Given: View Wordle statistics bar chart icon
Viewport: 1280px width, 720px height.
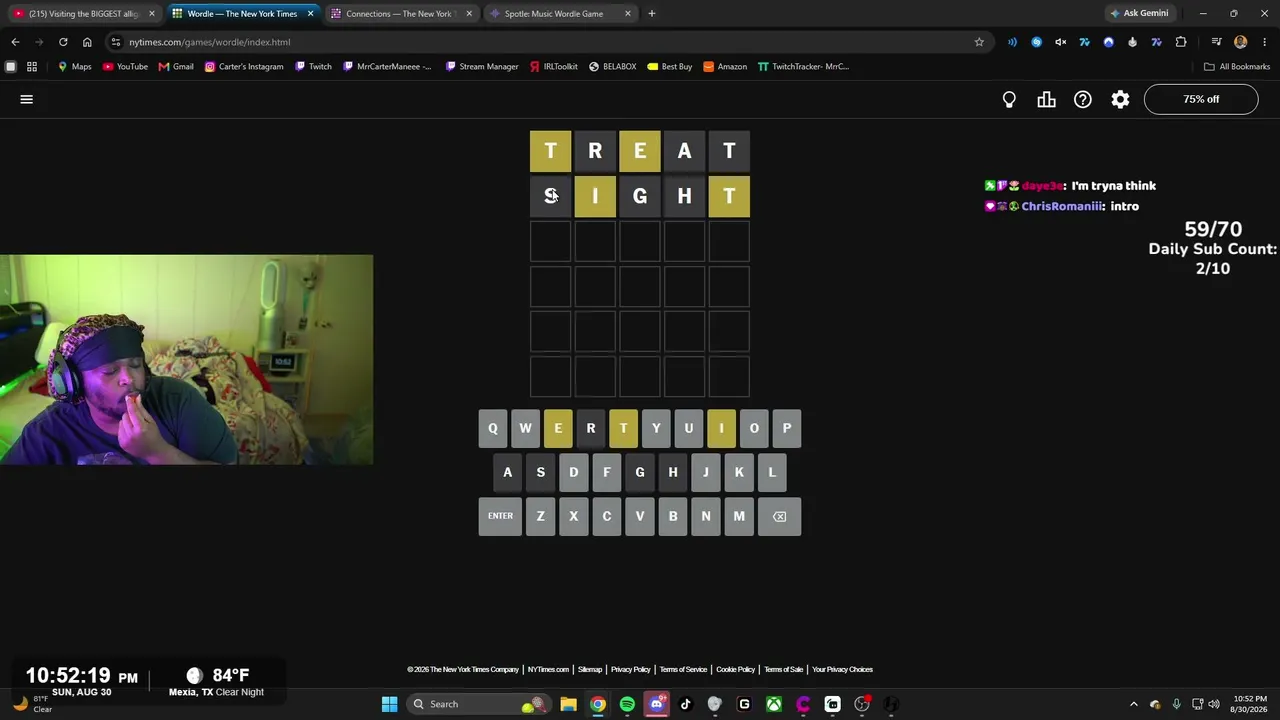Looking at the screenshot, I should pos(1046,99).
